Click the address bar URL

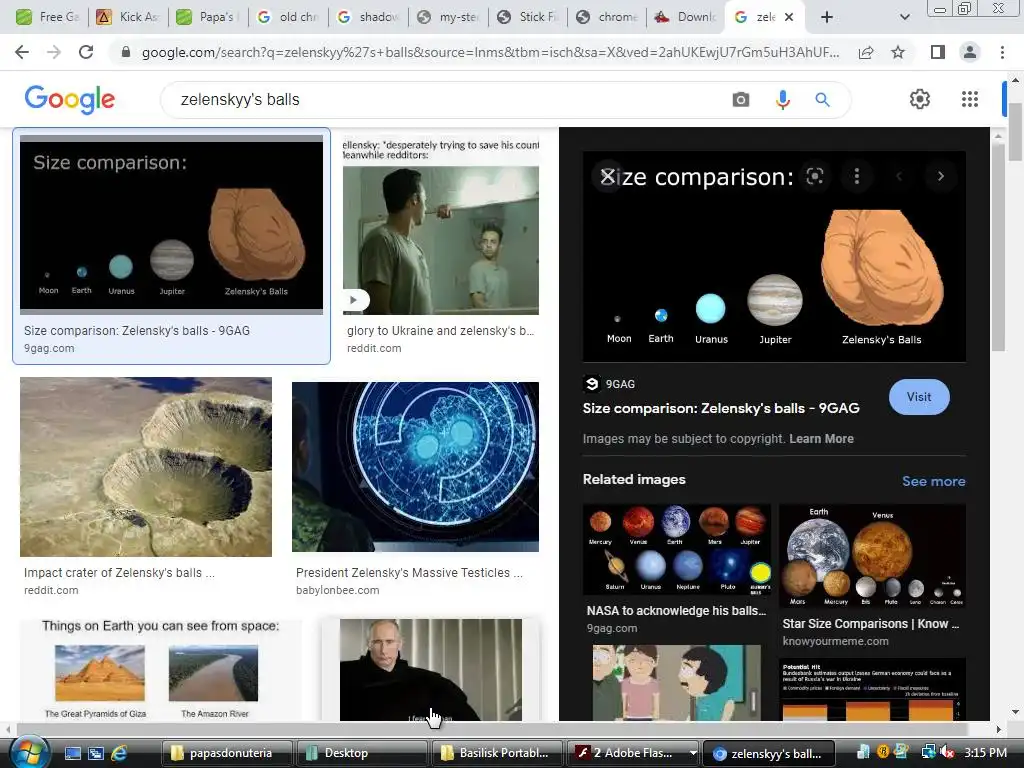(x=490, y=52)
